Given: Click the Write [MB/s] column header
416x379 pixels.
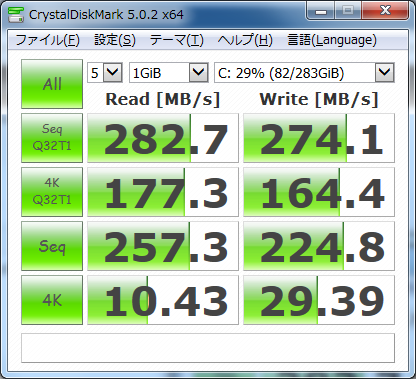Looking at the screenshot, I should pyautogui.click(x=319, y=99).
